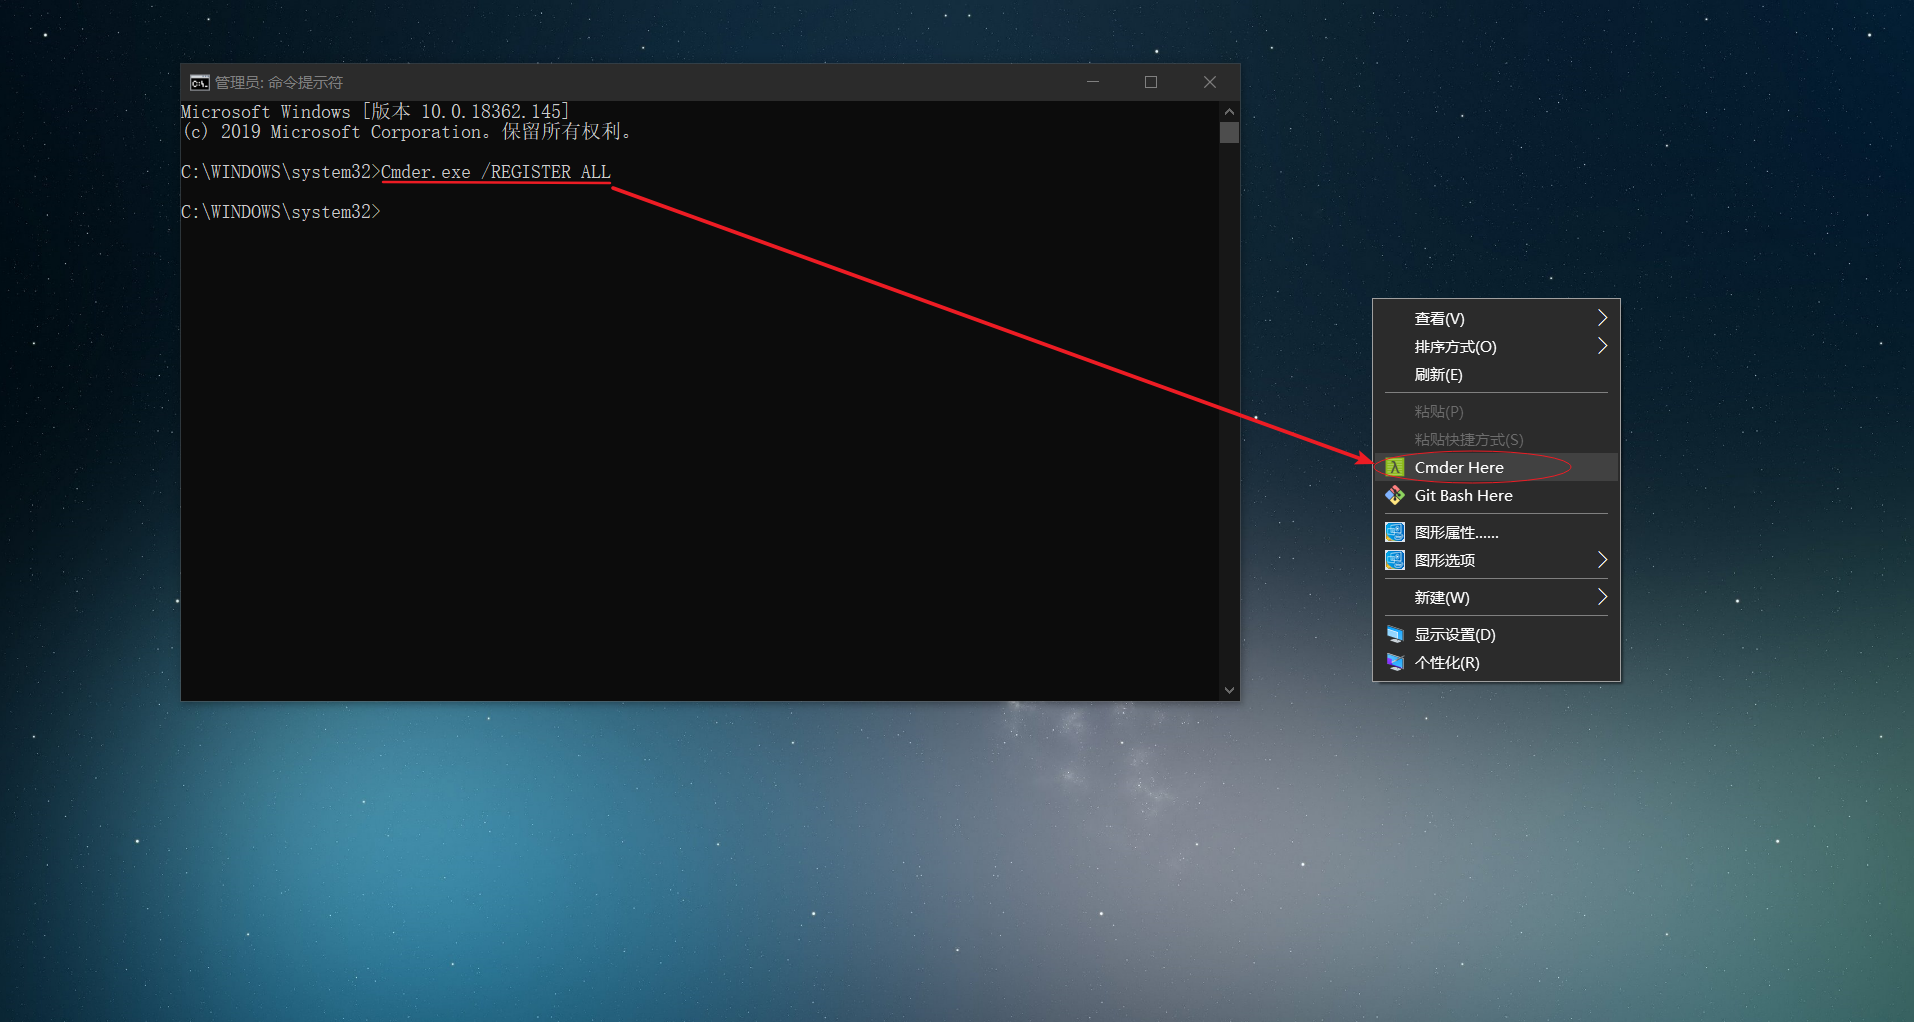Choose 粘贴(P) from the context menu
The image size is (1914, 1022).
pyautogui.click(x=1439, y=411)
